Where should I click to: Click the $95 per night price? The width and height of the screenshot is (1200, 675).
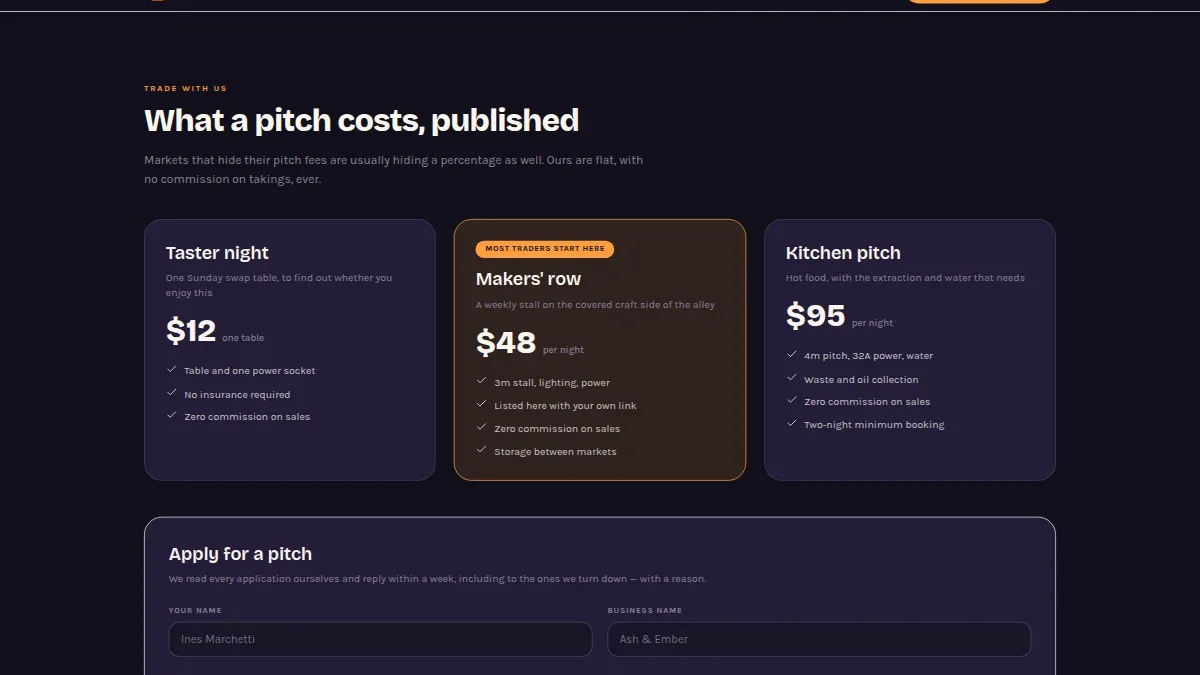click(840, 316)
